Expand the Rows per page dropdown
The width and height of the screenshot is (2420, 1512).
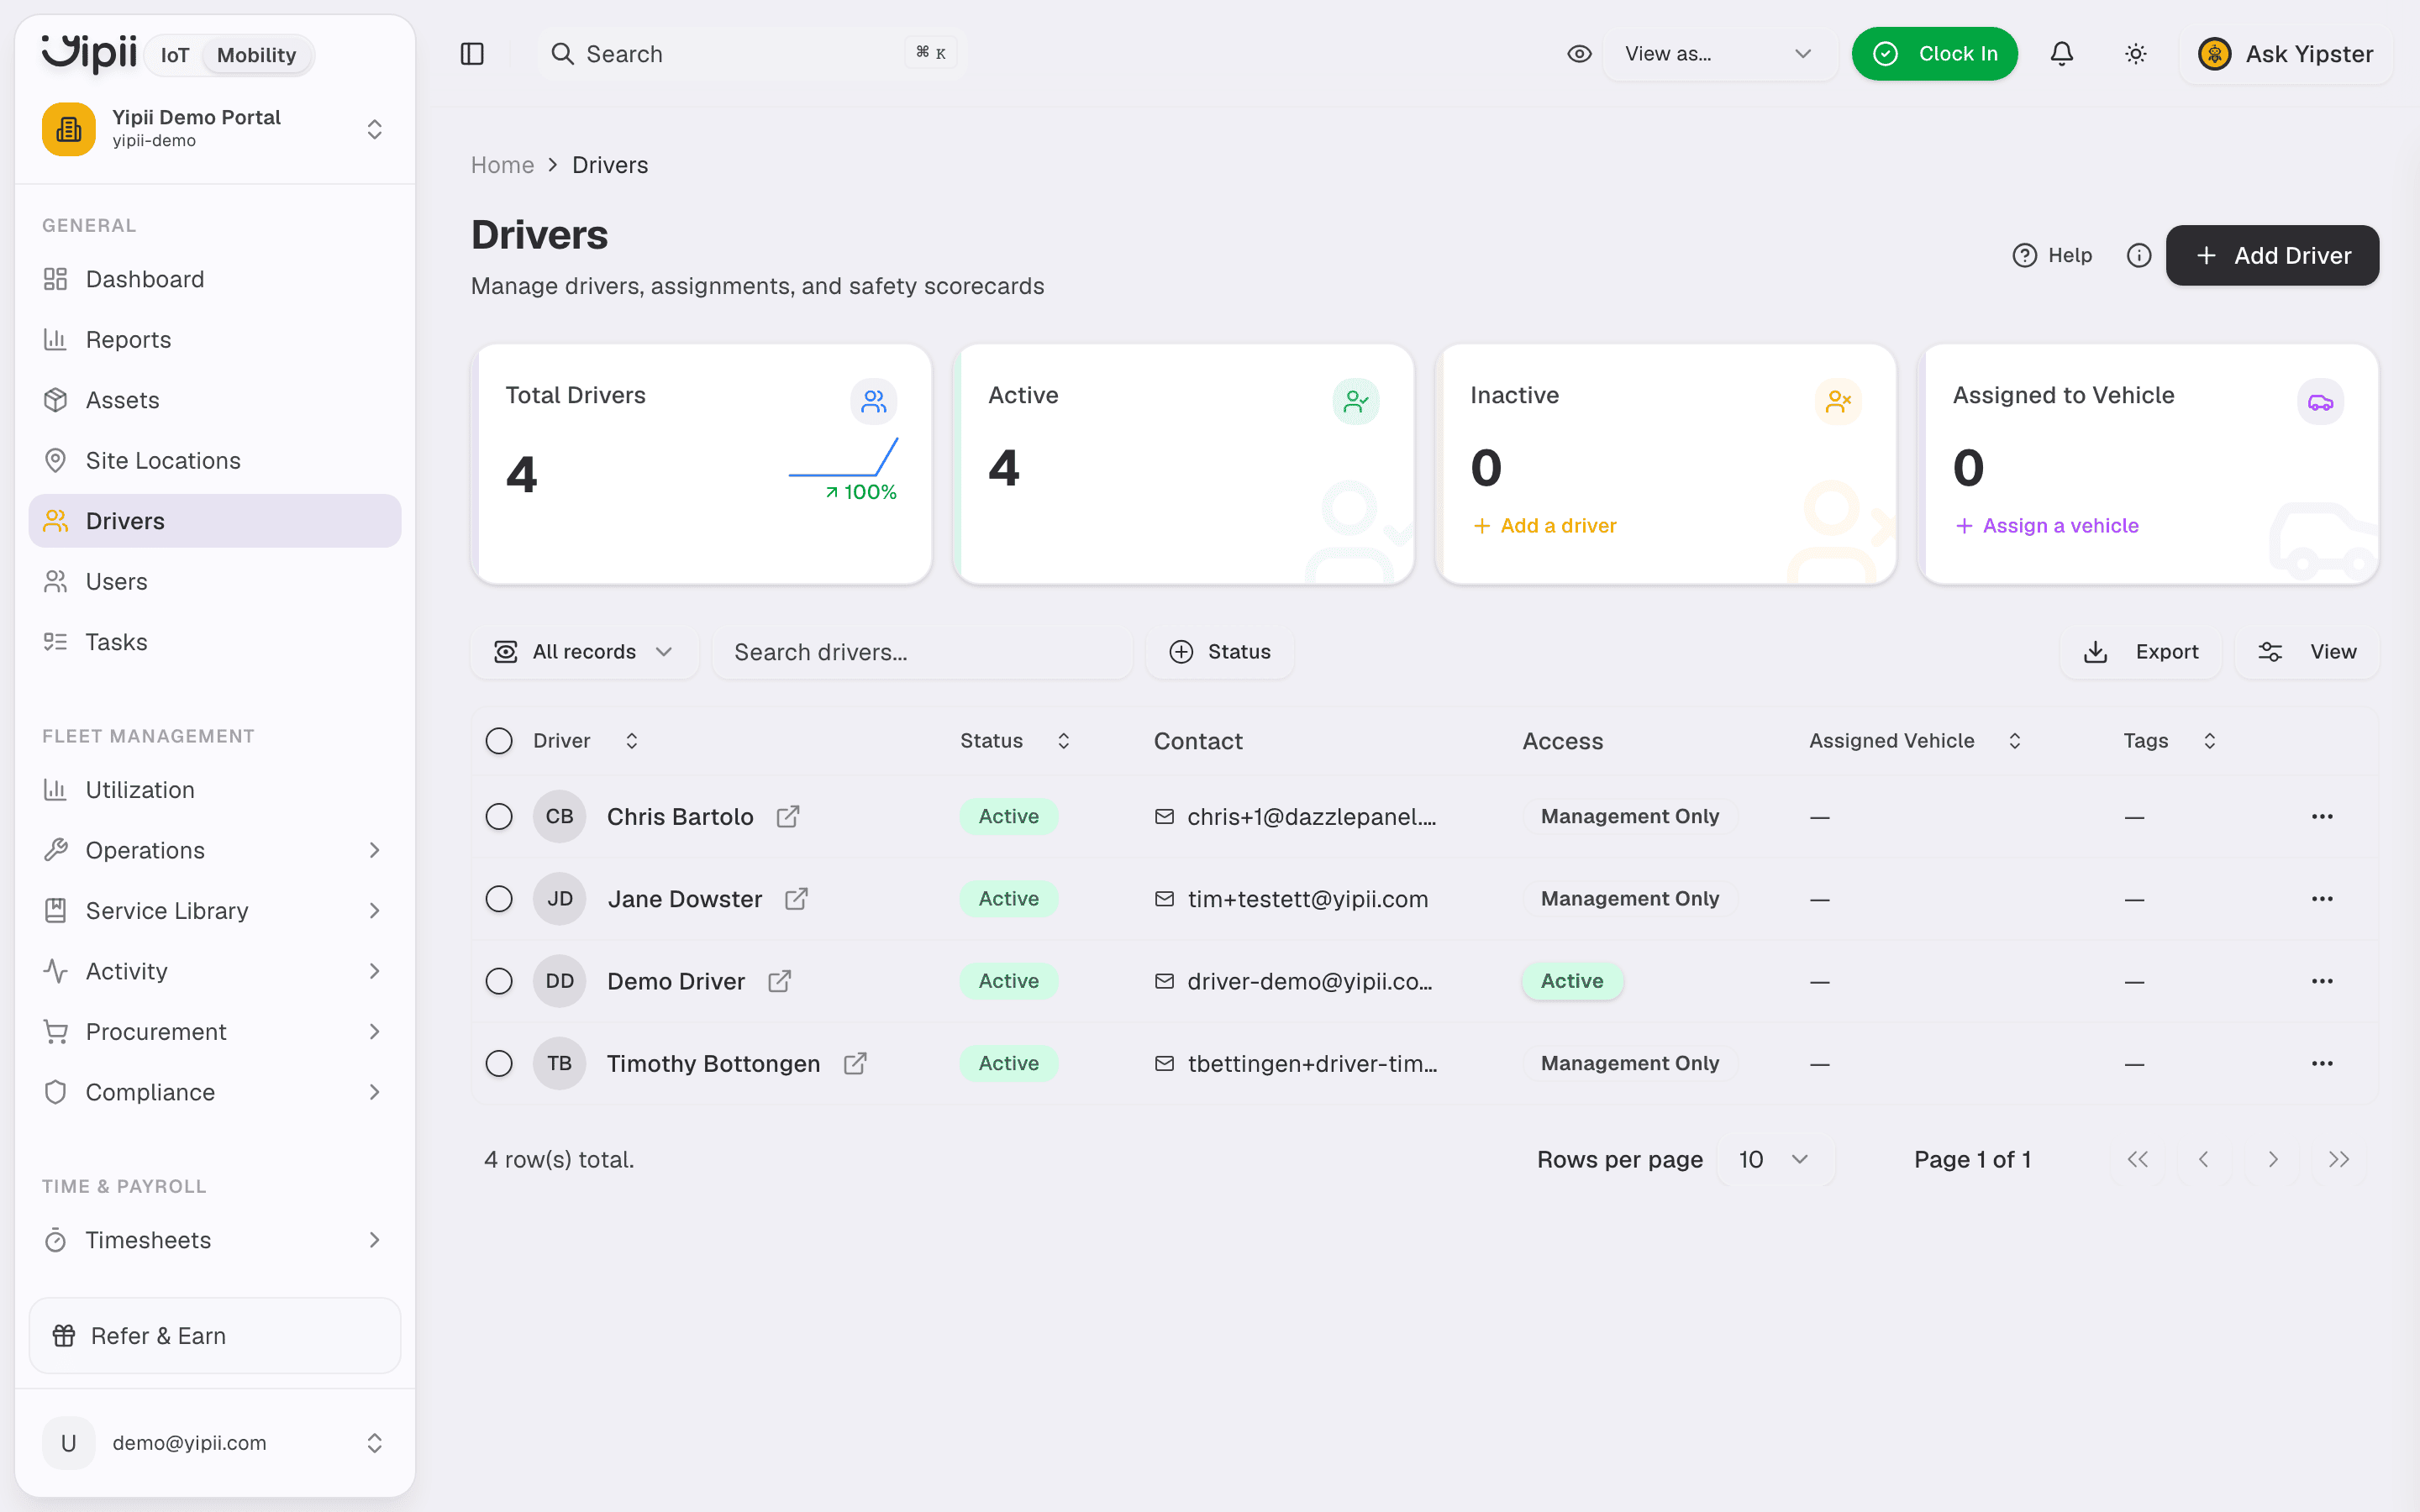1775,1160
